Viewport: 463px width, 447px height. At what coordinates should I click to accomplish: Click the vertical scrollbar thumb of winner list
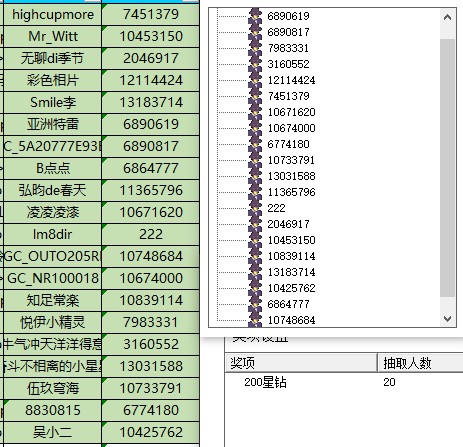[x=448, y=168]
